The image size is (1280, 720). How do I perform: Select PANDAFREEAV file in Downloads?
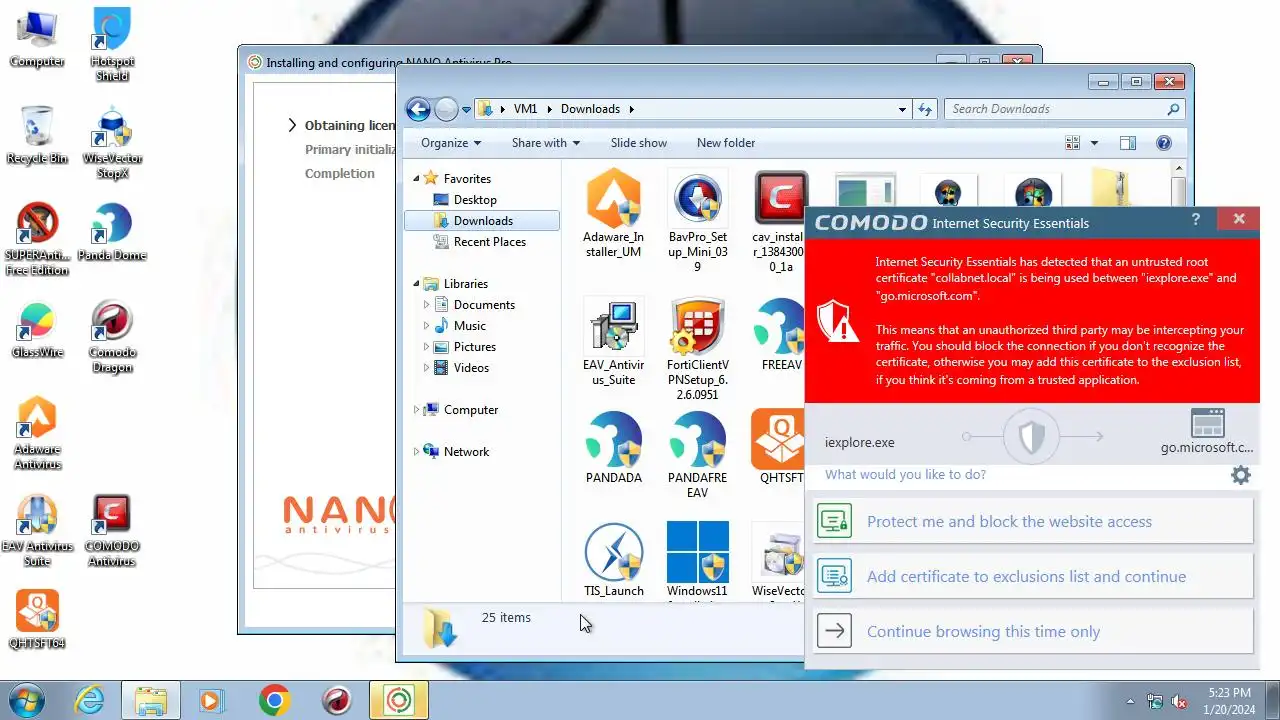(x=697, y=455)
